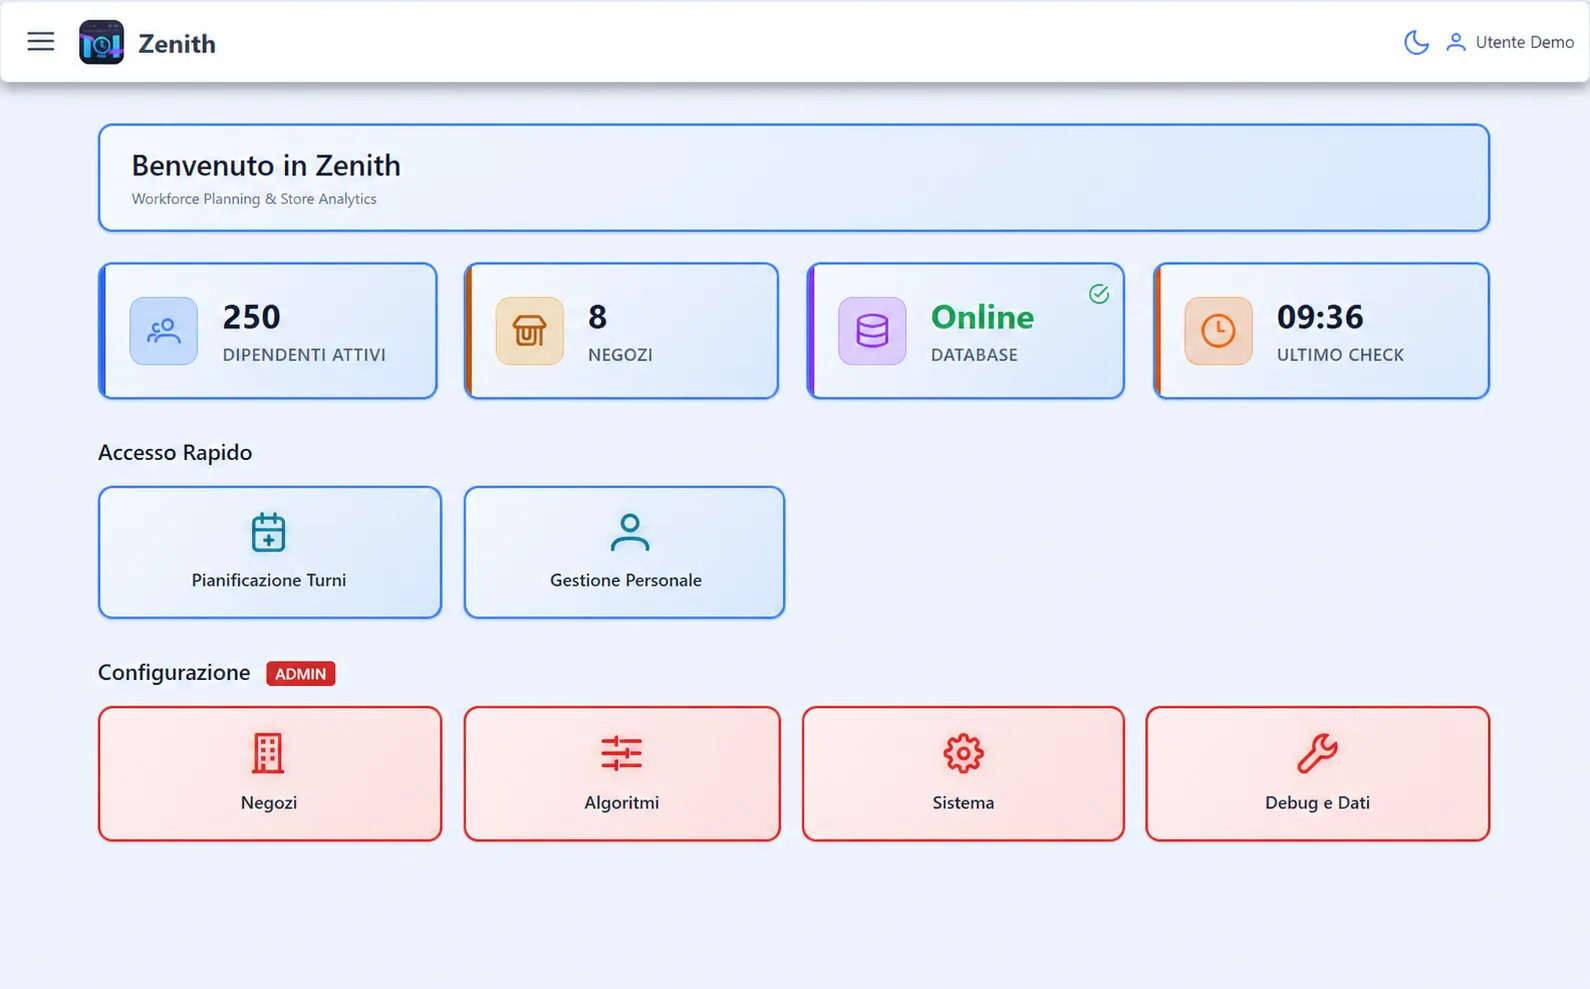
Task: Click the wrench icon for Debug e Dati
Action: [1317, 753]
